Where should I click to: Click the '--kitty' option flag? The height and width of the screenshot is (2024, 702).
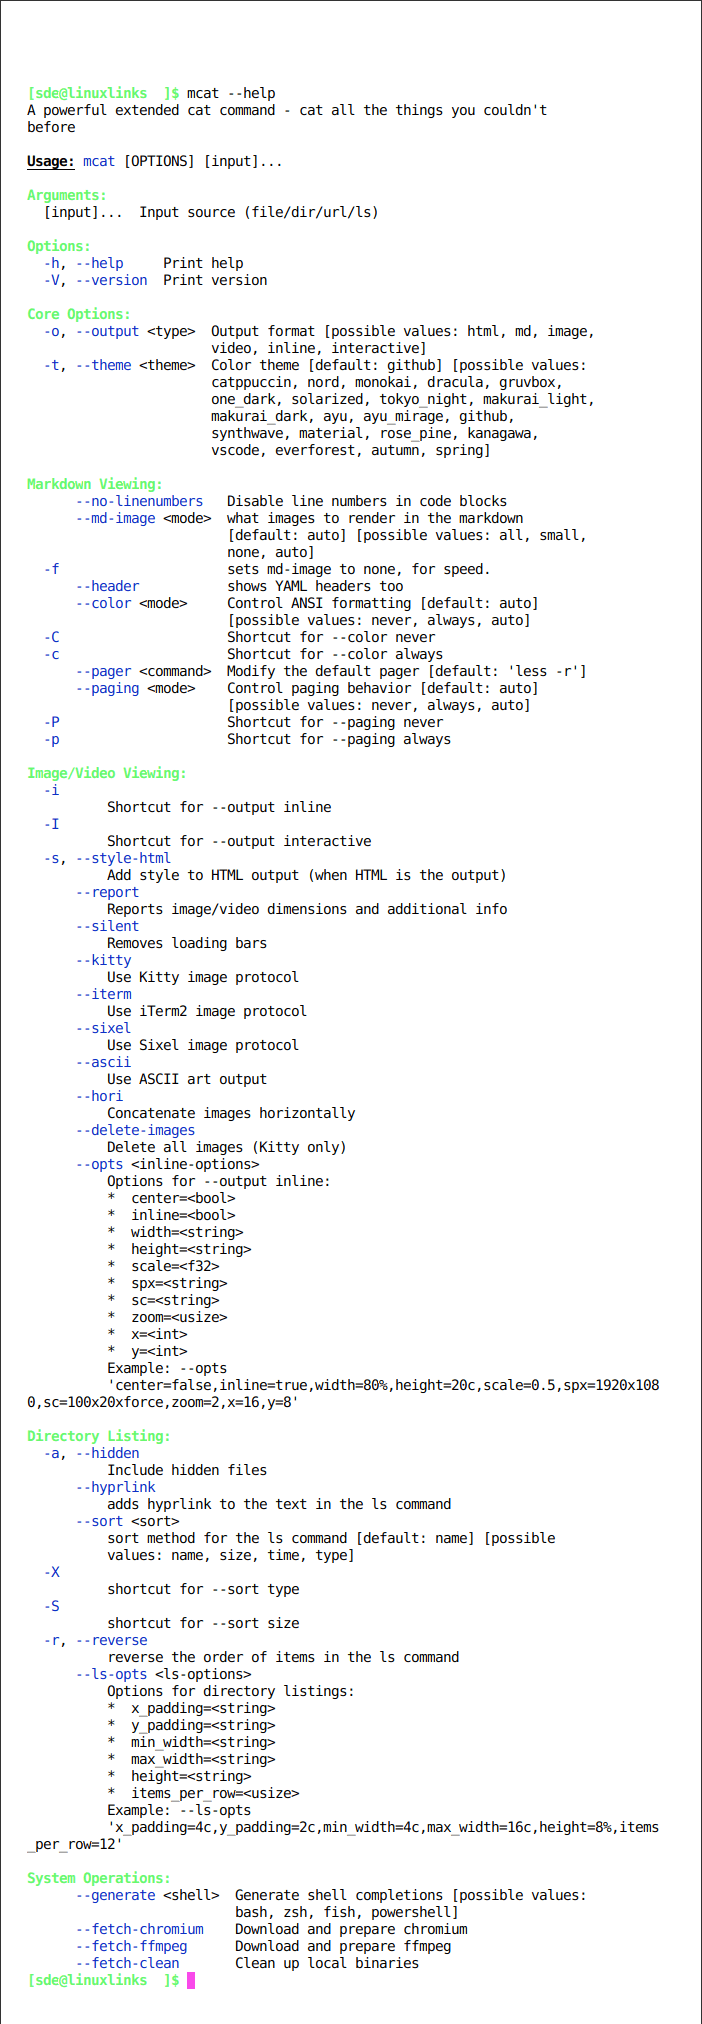[103, 960]
